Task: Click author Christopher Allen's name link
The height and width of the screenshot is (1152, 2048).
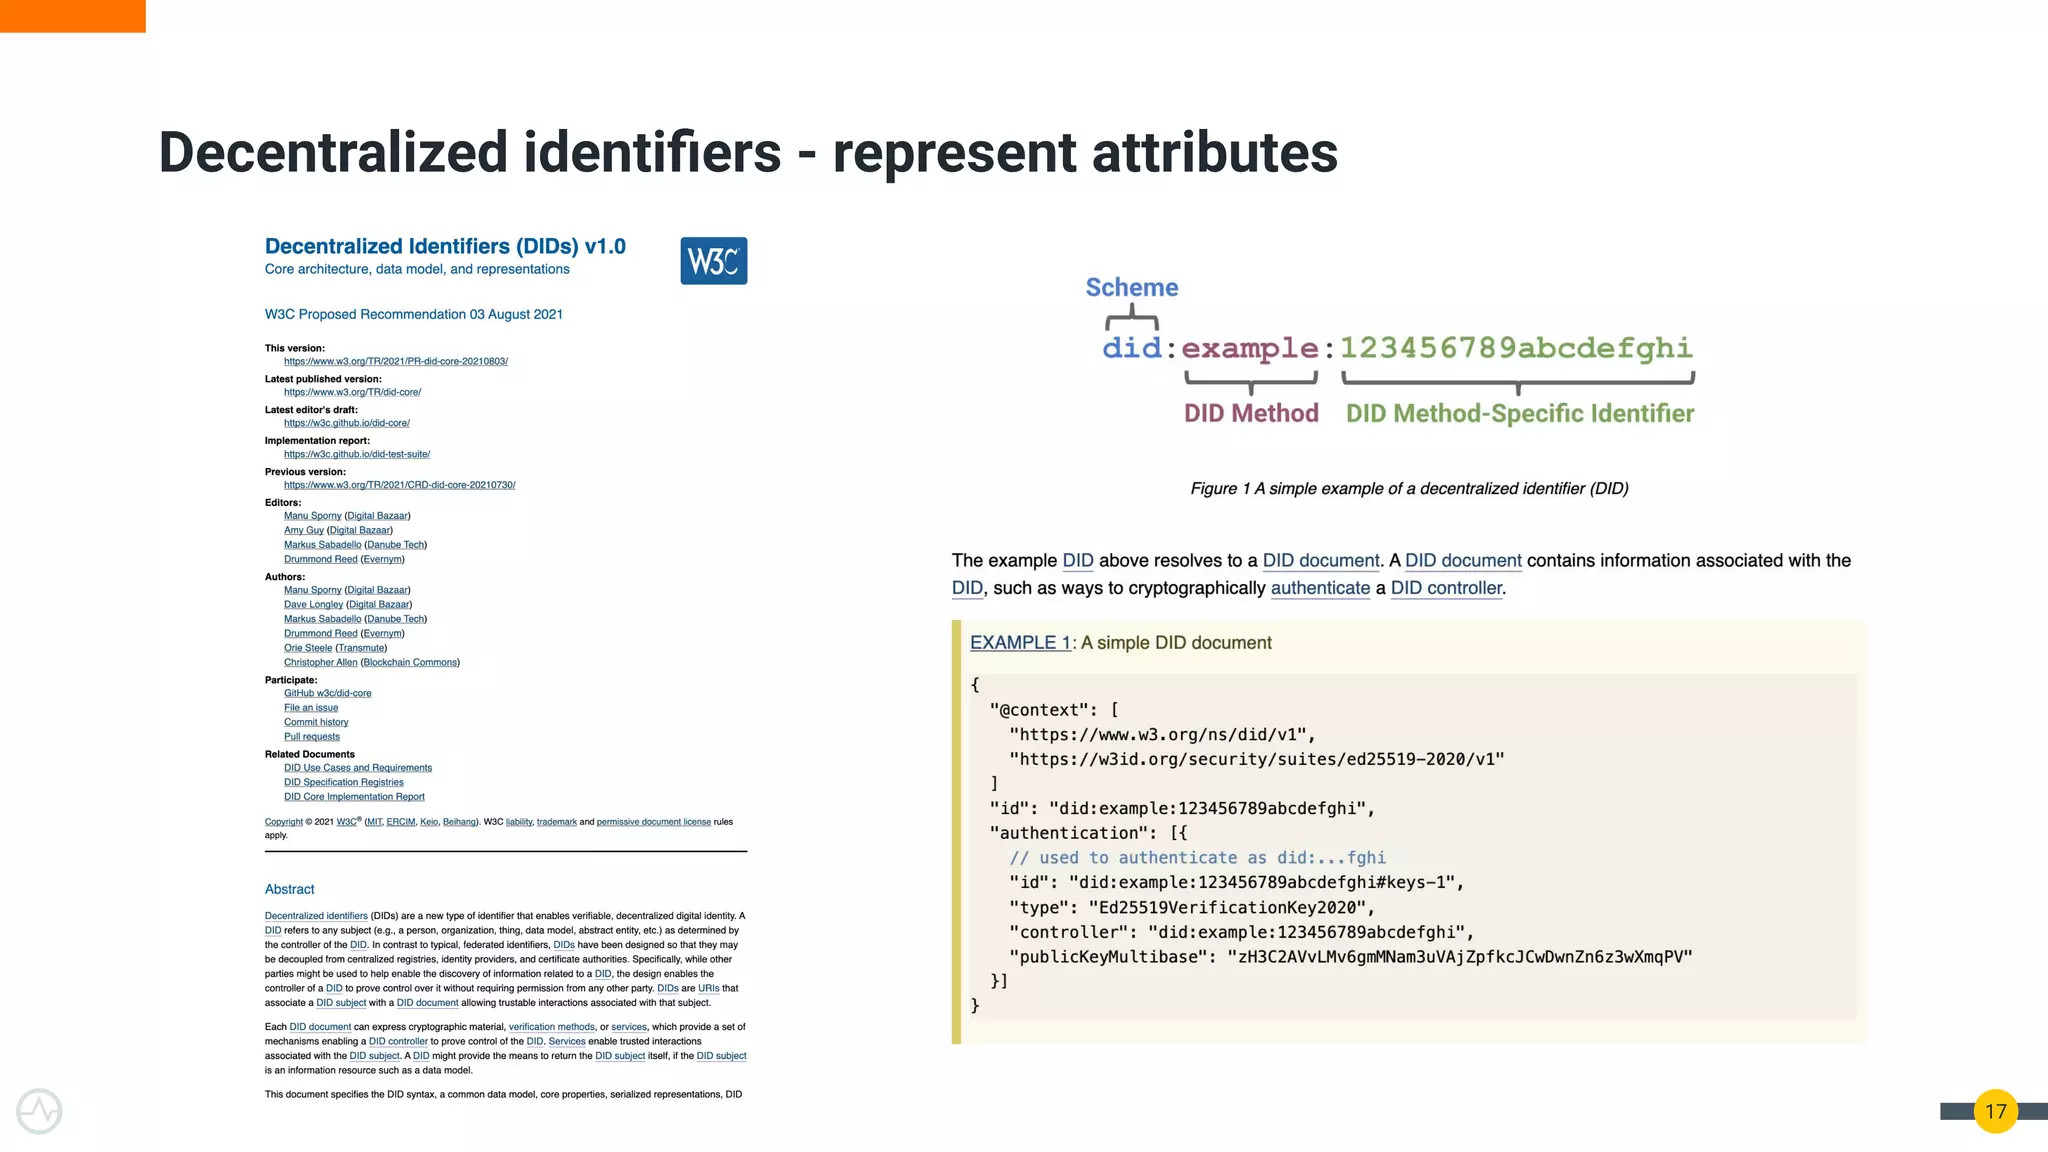Action: pyautogui.click(x=320, y=662)
